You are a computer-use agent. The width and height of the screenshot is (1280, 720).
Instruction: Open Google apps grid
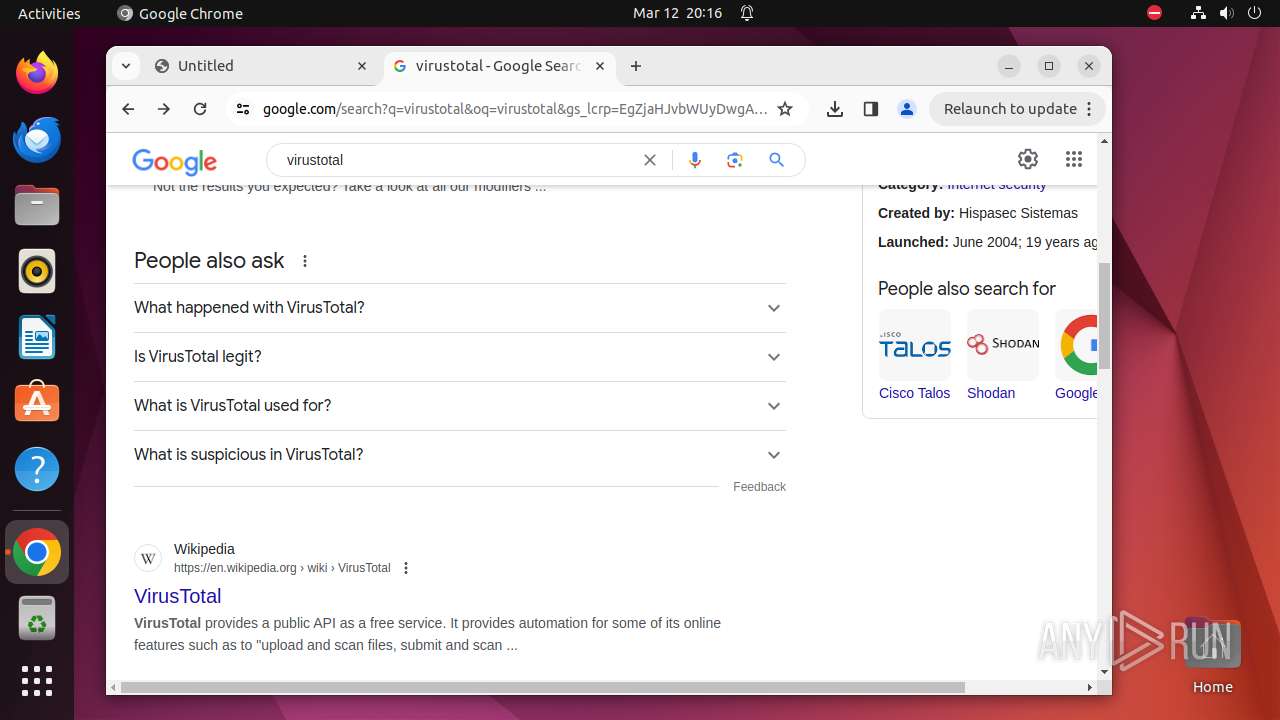tap(1074, 159)
